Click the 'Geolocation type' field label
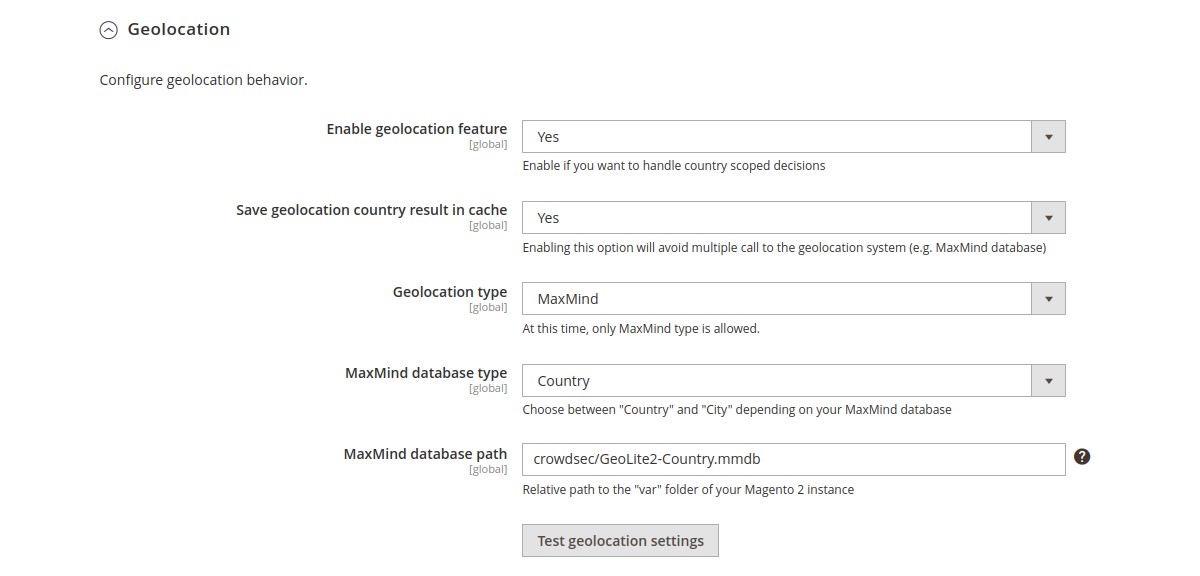The height and width of the screenshot is (576, 1200). pyautogui.click(x=450, y=292)
